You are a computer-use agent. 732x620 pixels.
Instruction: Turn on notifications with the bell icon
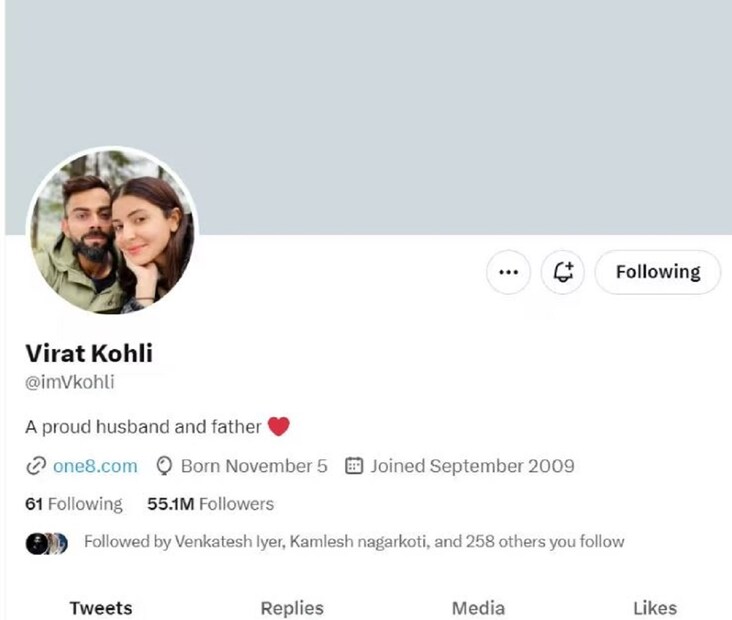click(x=563, y=272)
